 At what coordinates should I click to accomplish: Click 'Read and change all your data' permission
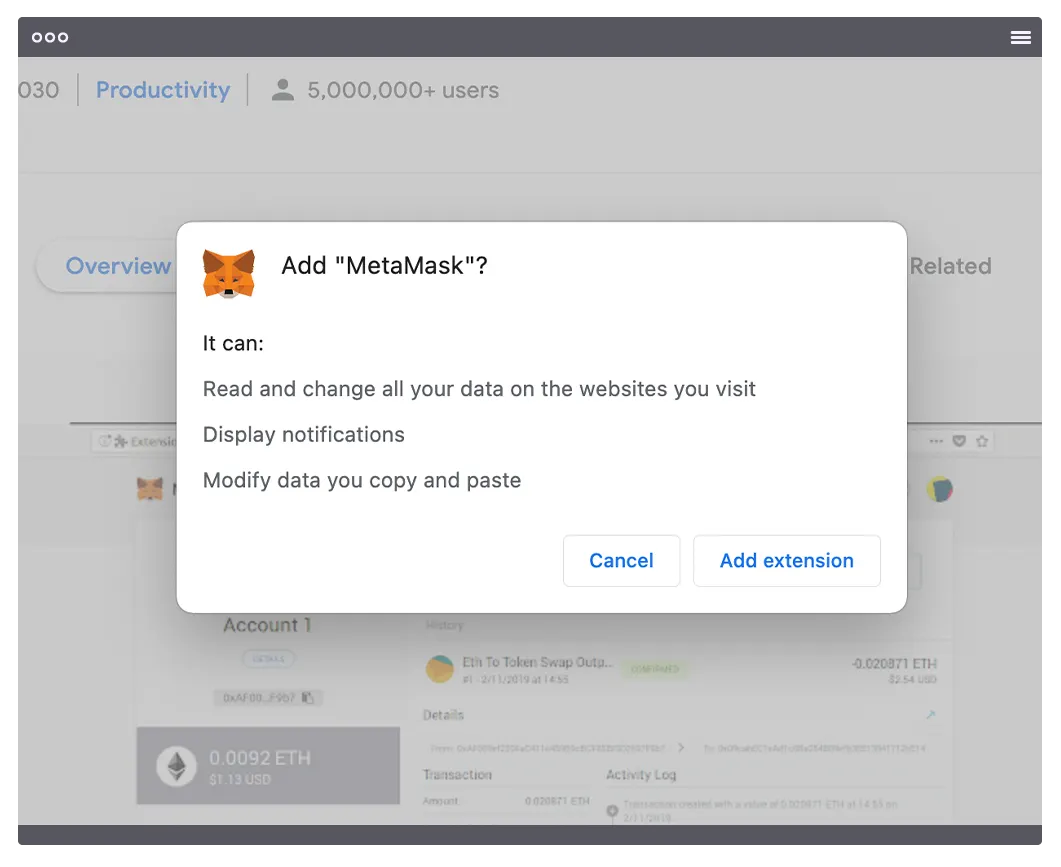coord(479,389)
